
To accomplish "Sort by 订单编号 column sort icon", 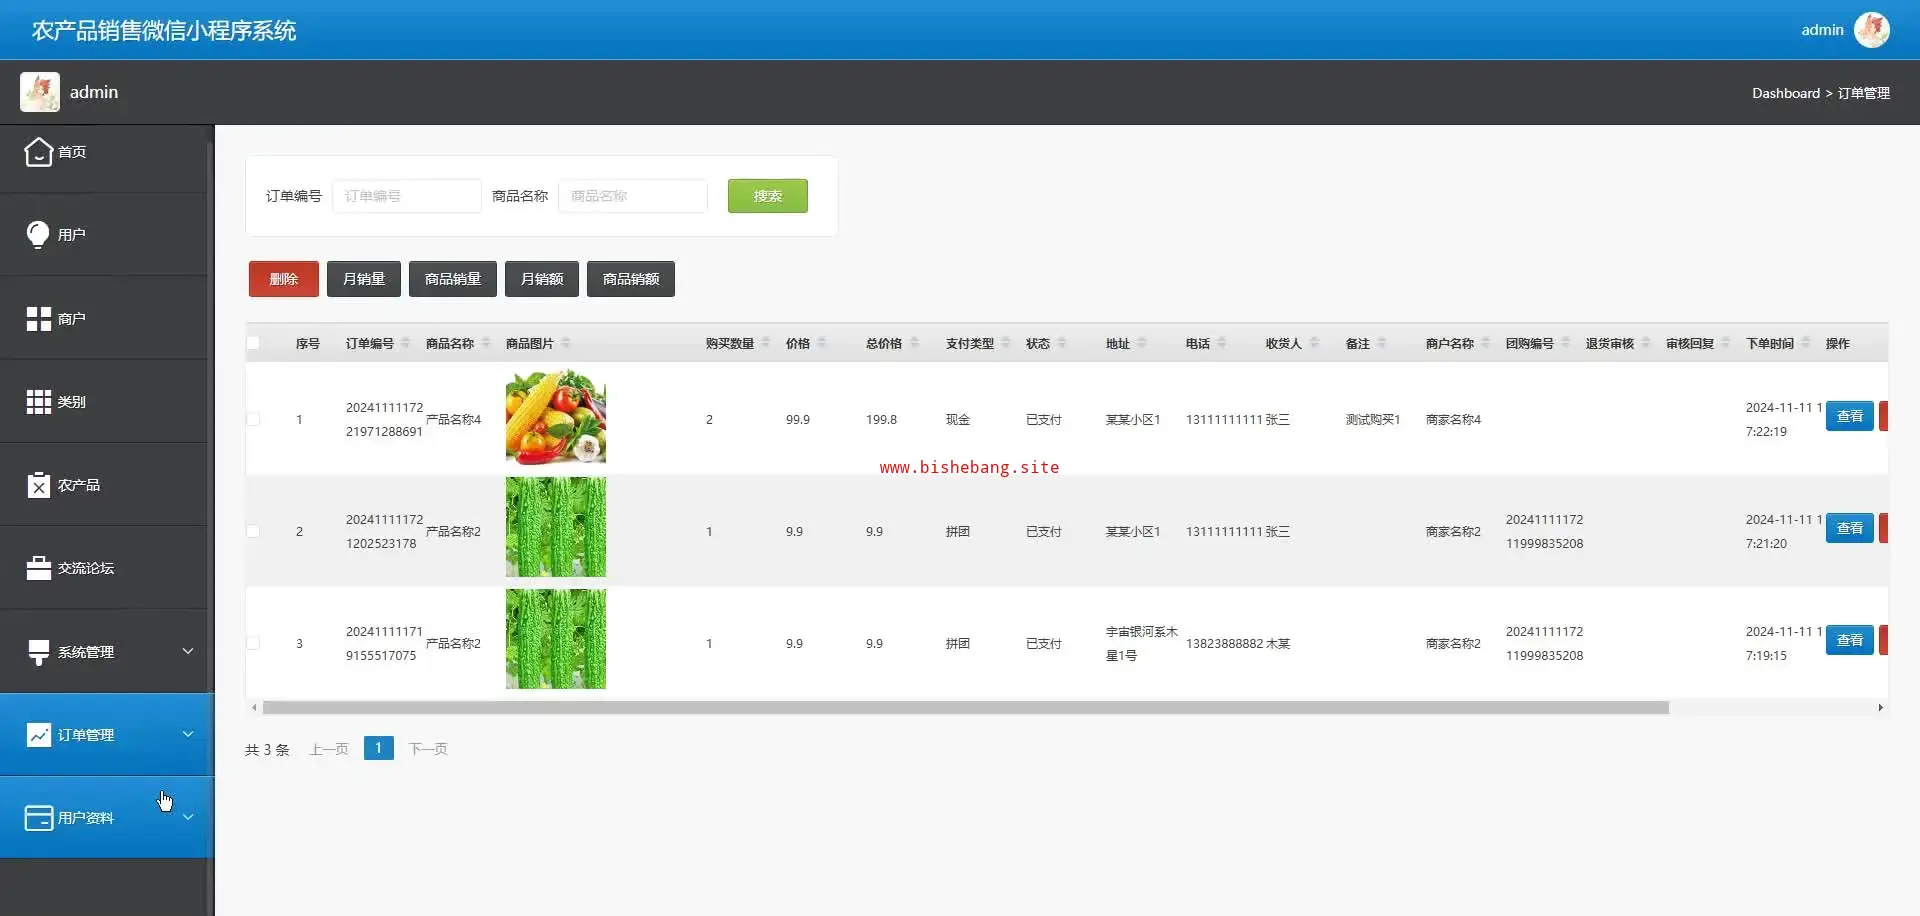I will pos(405,343).
